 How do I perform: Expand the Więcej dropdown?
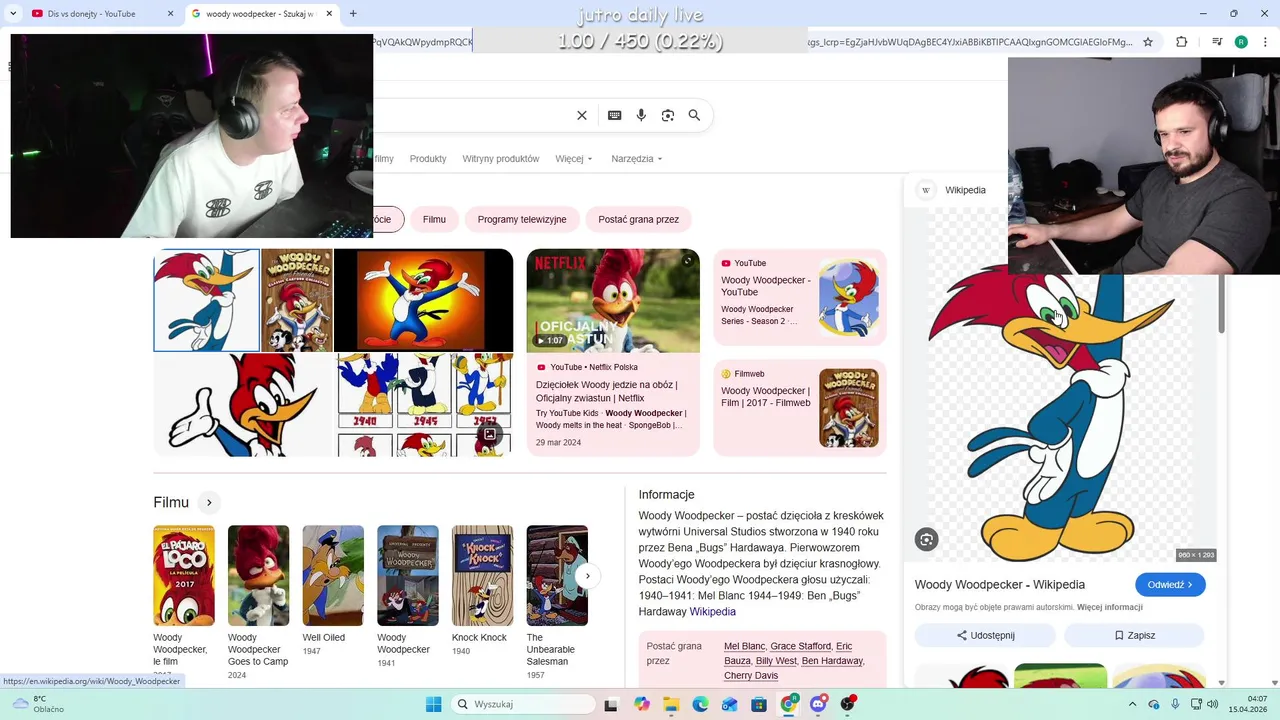pyautogui.click(x=574, y=159)
